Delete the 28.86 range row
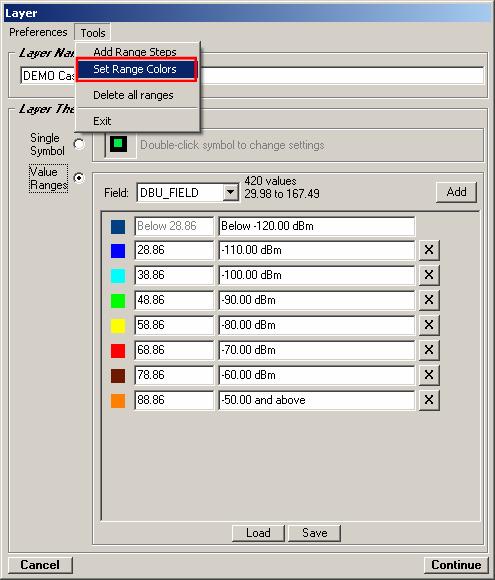This screenshot has height=580, width=495. [x=429, y=250]
